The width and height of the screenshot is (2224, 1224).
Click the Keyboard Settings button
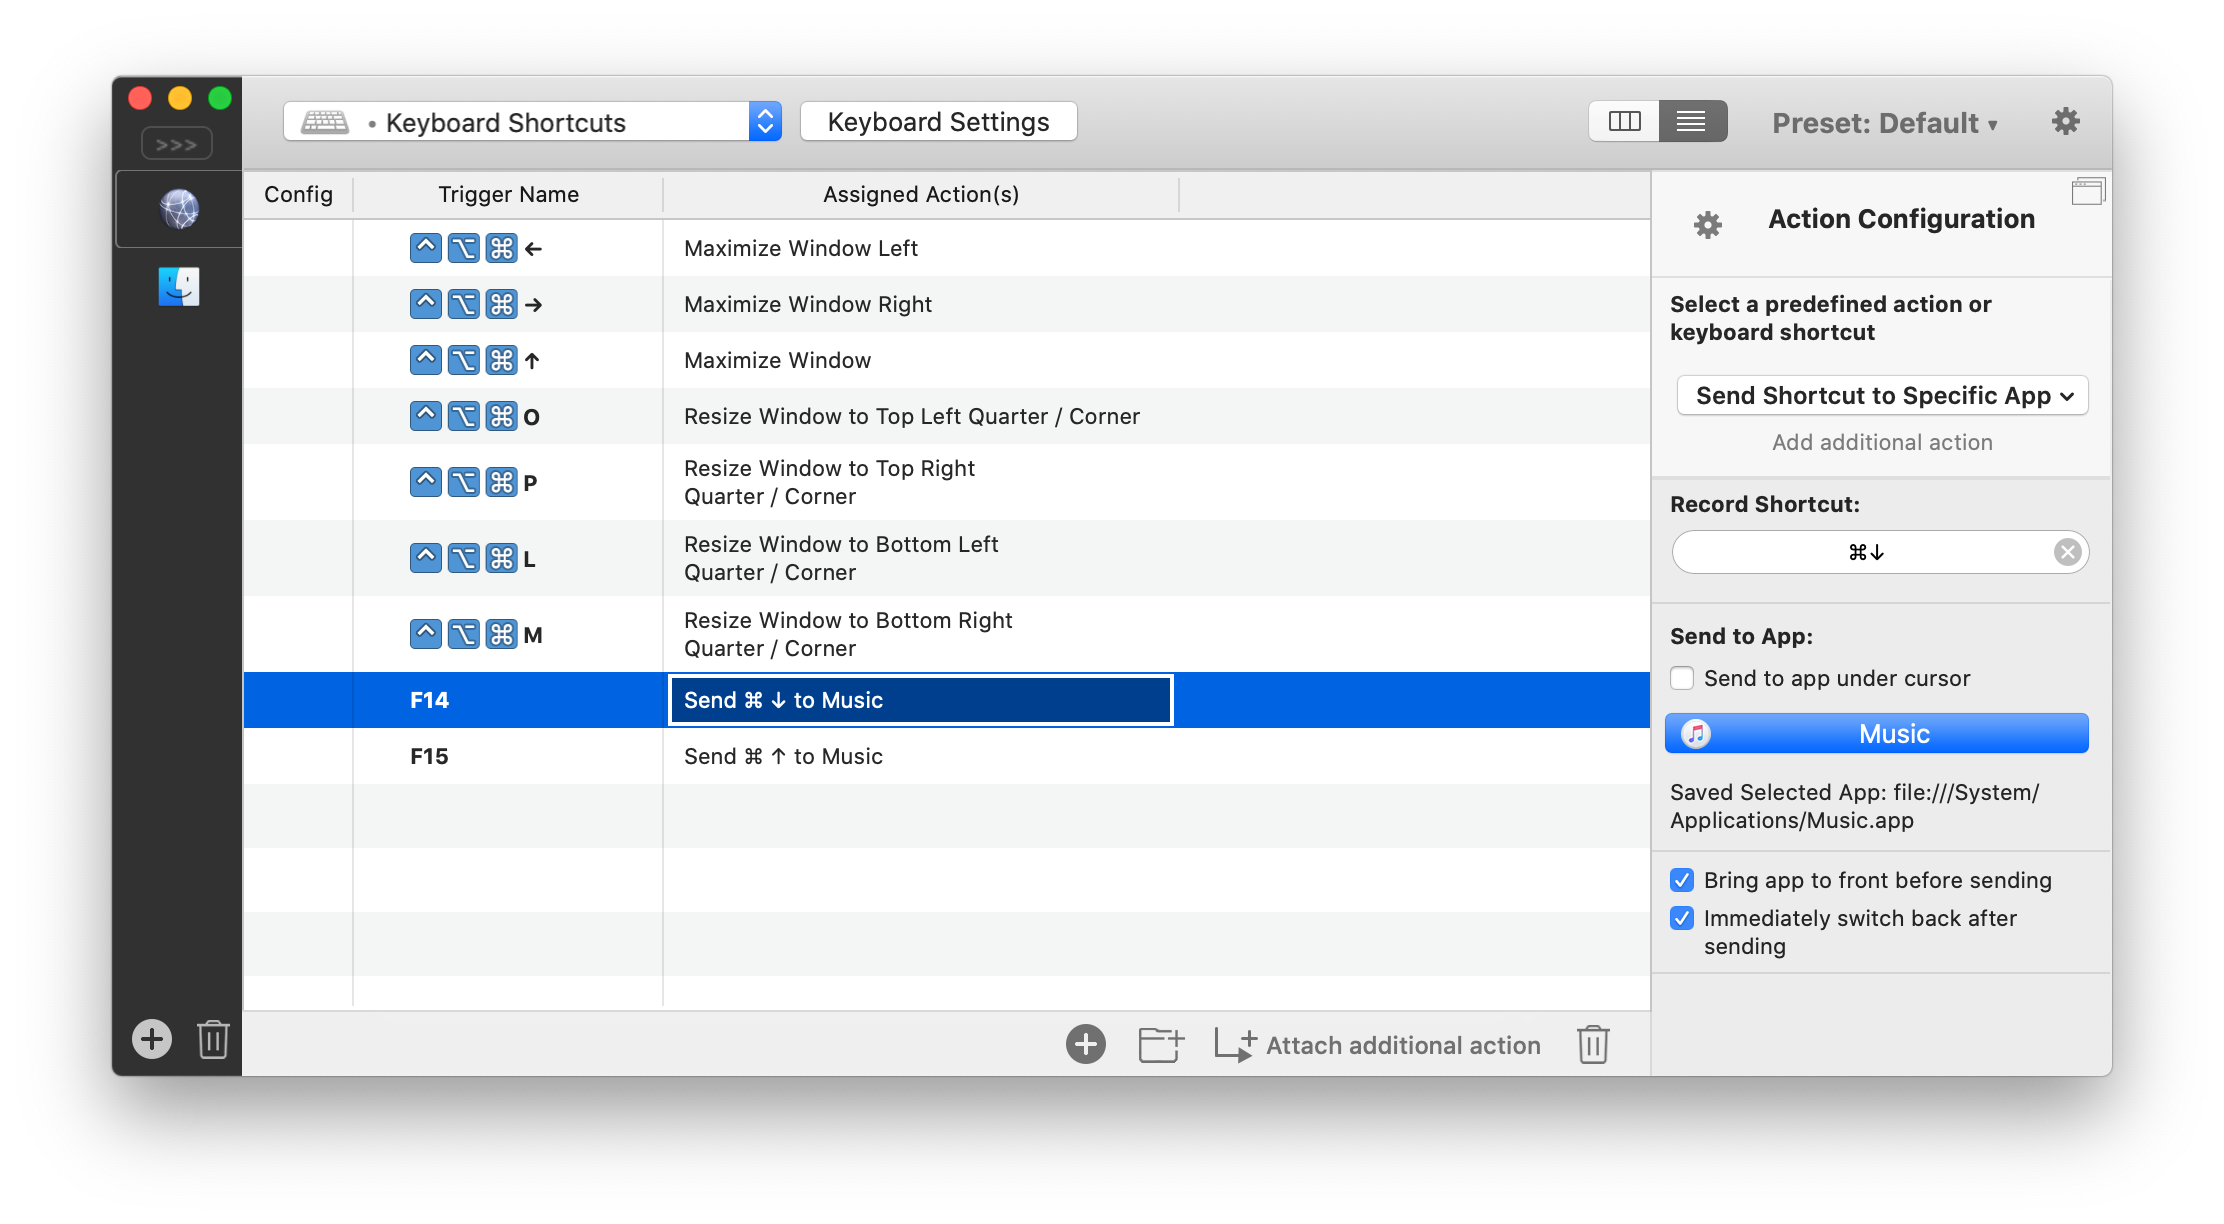click(938, 121)
